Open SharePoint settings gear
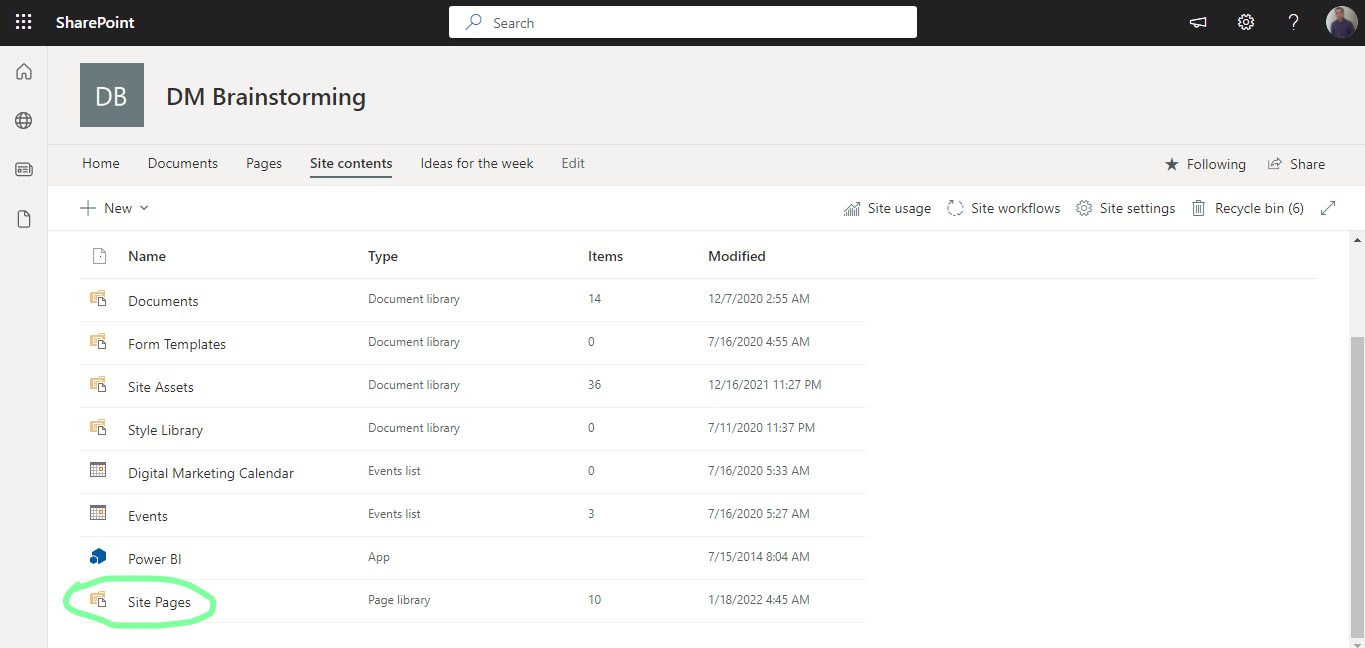This screenshot has height=648, width=1365. click(x=1245, y=22)
